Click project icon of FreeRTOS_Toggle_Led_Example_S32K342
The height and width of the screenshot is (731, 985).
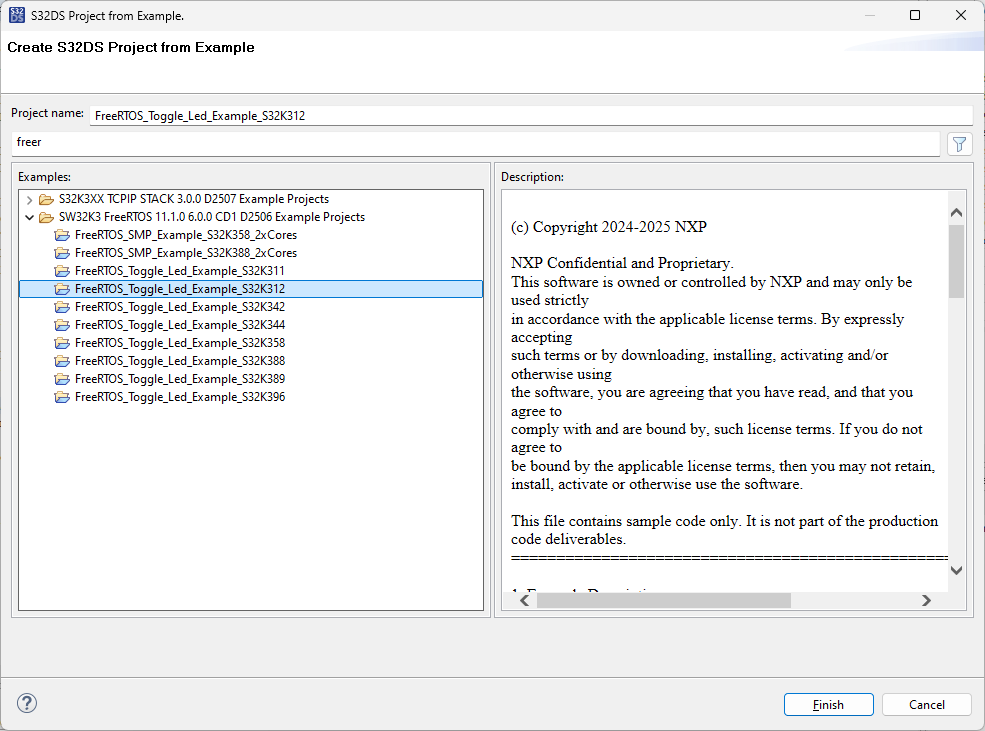[62, 307]
